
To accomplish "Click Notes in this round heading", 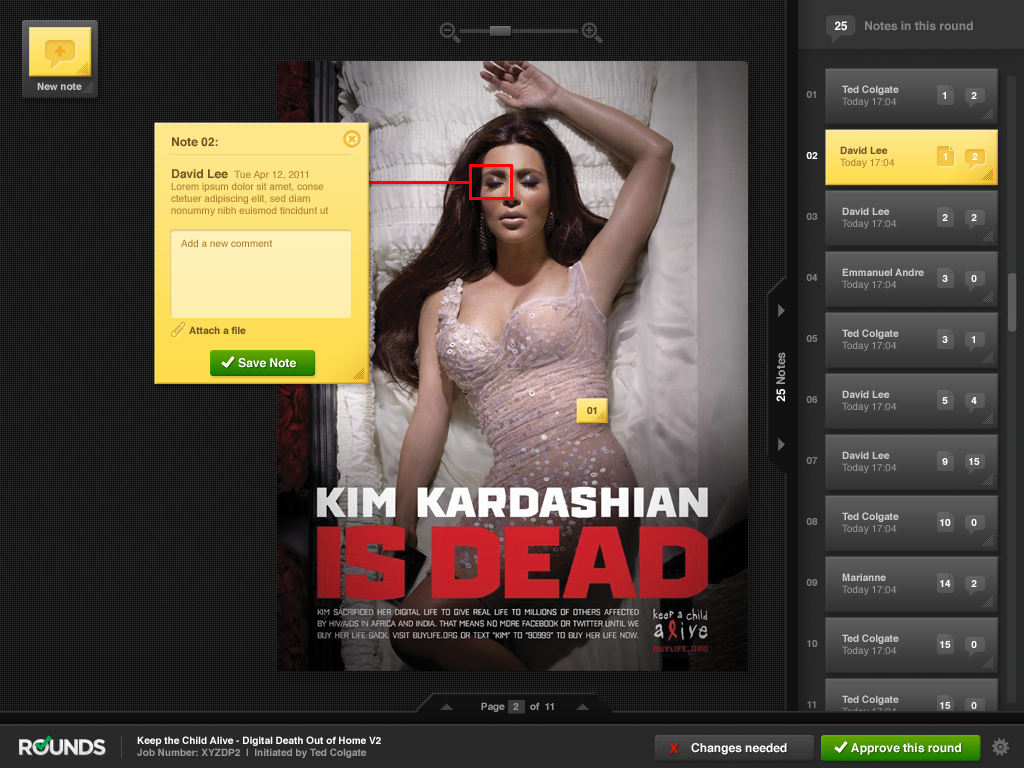I will [x=918, y=26].
